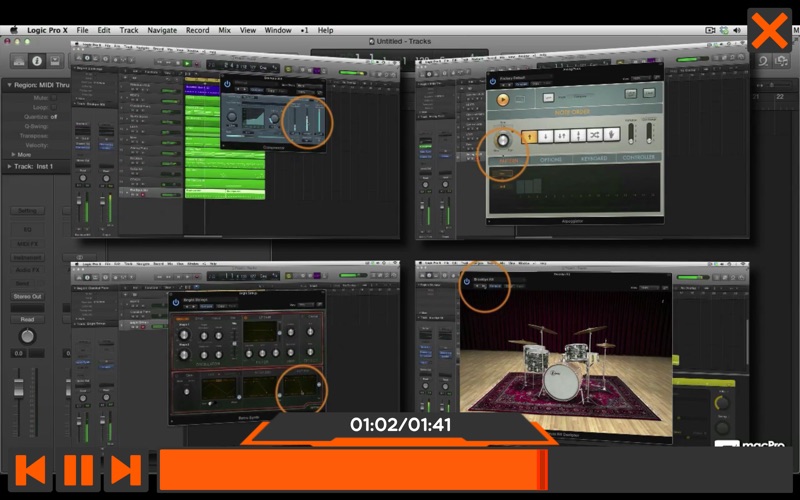Click the 0.0 volume value field
This screenshot has height=500, width=800.
point(19,353)
